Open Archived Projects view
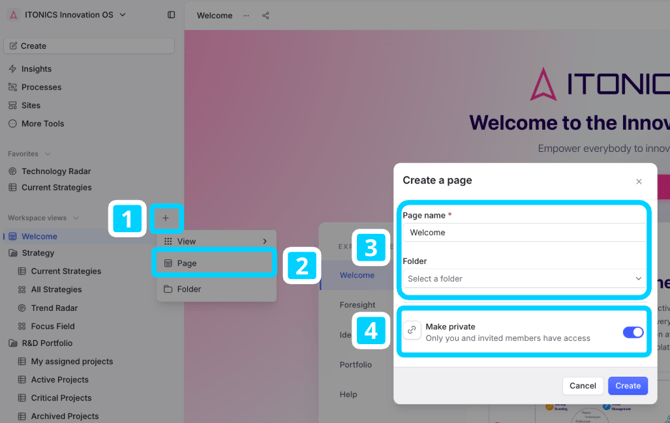Image resolution: width=670 pixels, height=423 pixels. pyautogui.click(x=65, y=416)
